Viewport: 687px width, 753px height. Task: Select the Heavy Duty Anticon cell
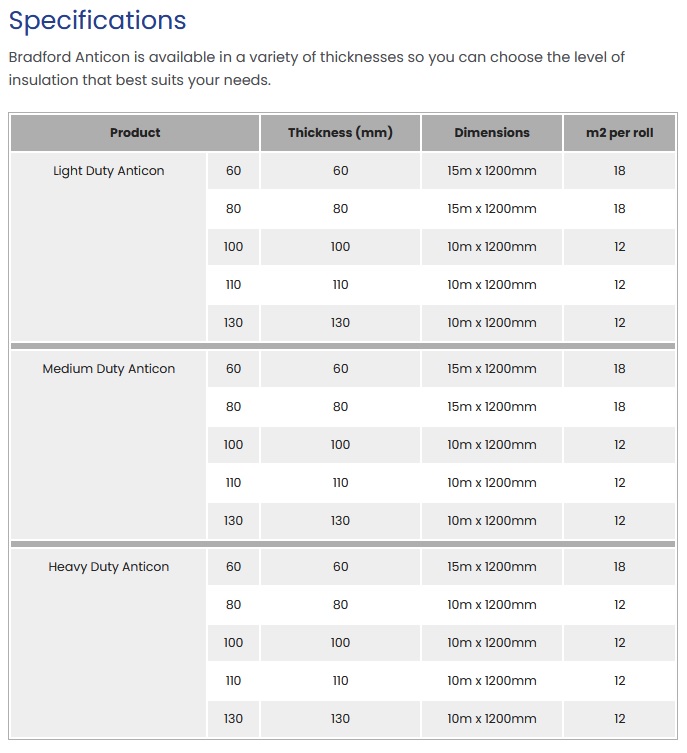[108, 643]
